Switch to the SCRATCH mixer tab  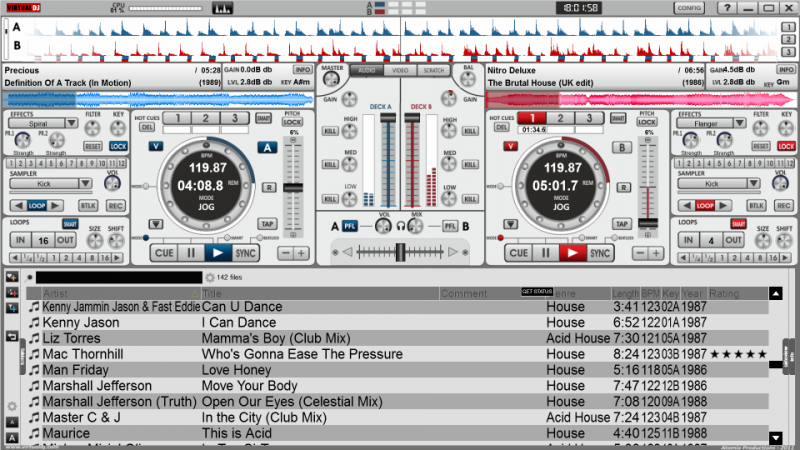(x=434, y=70)
